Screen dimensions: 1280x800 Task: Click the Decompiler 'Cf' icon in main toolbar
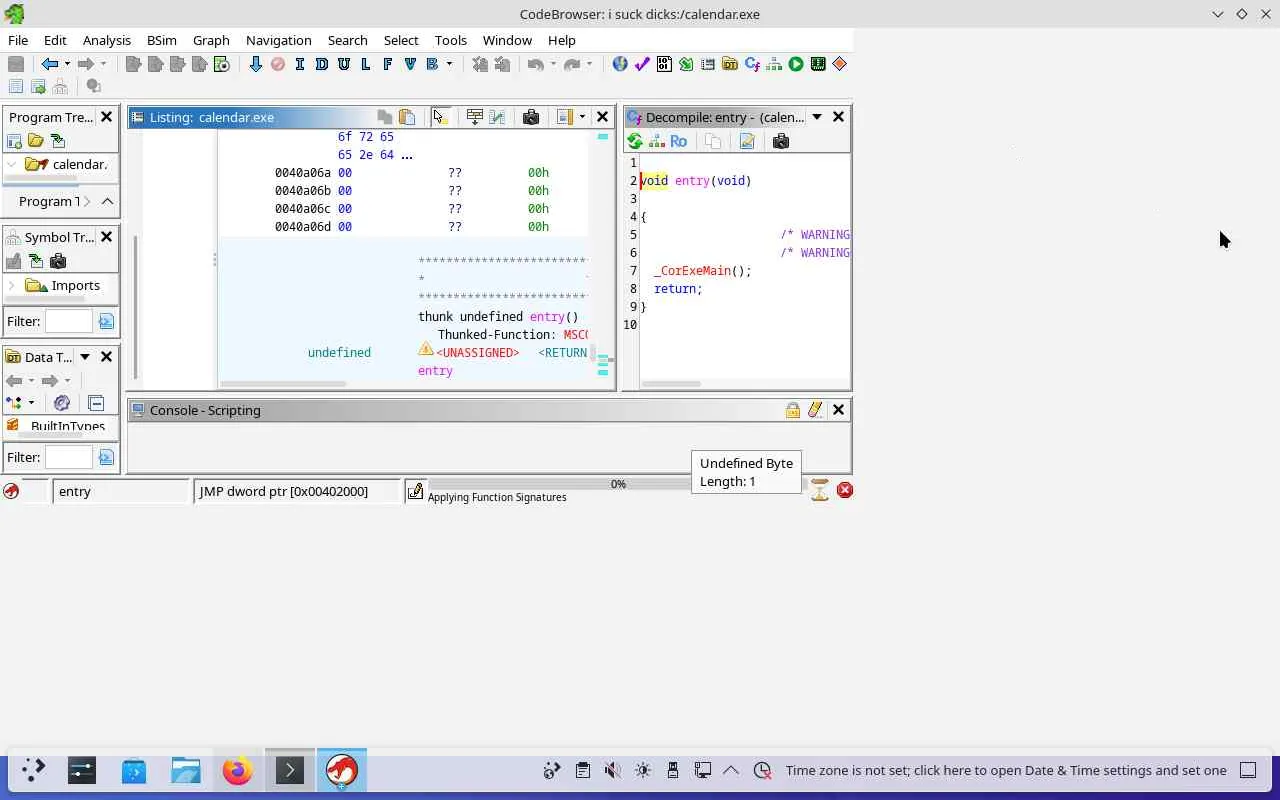pyautogui.click(x=752, y=64)
